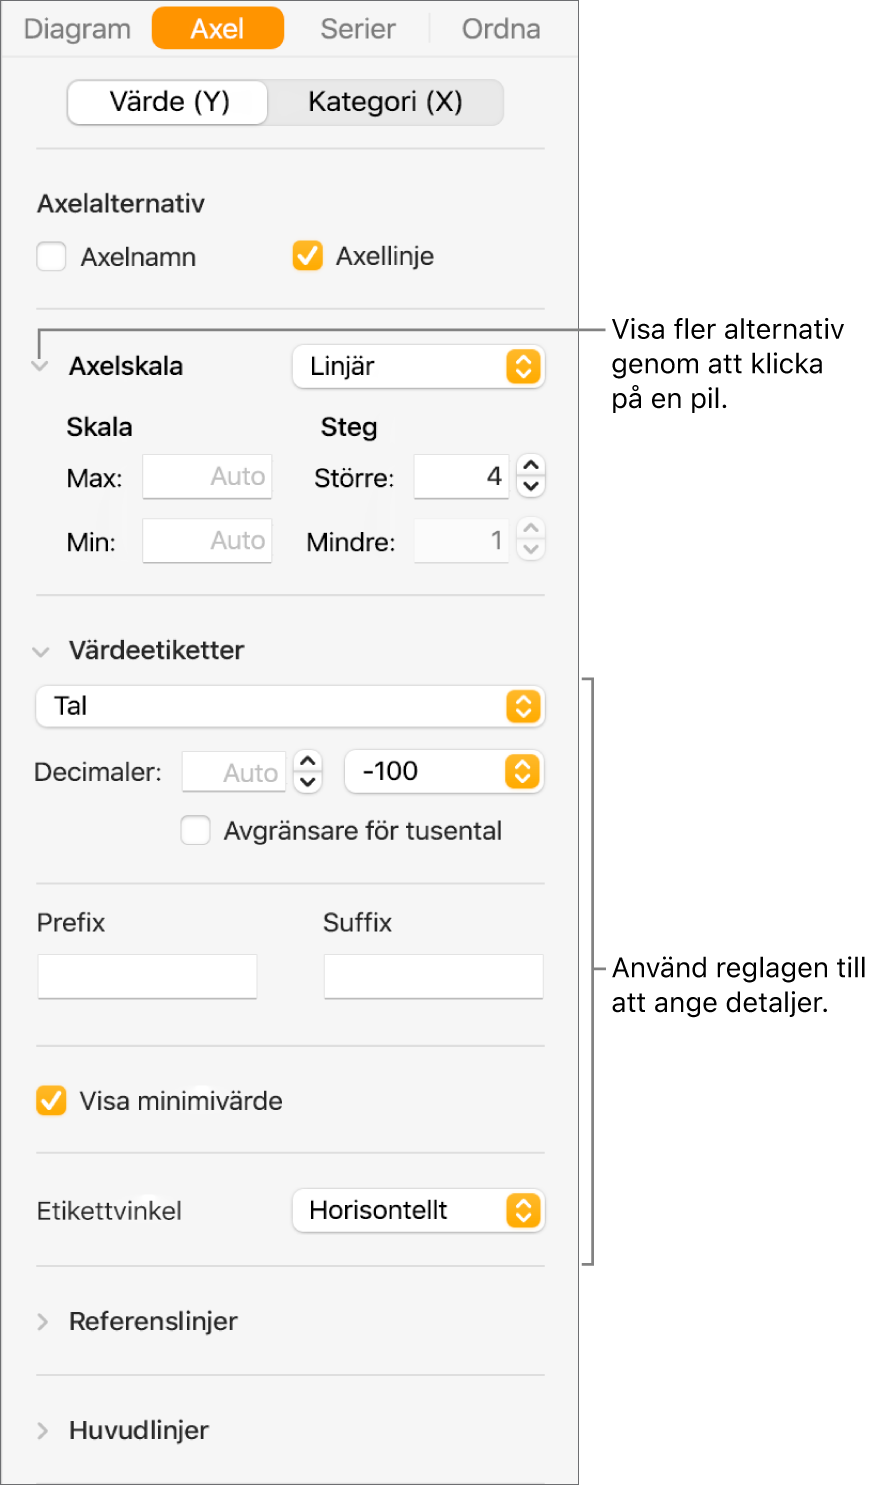Expand the Referenslinjer section
This screenshot has height=1485, width=886.
point(42,1322)
